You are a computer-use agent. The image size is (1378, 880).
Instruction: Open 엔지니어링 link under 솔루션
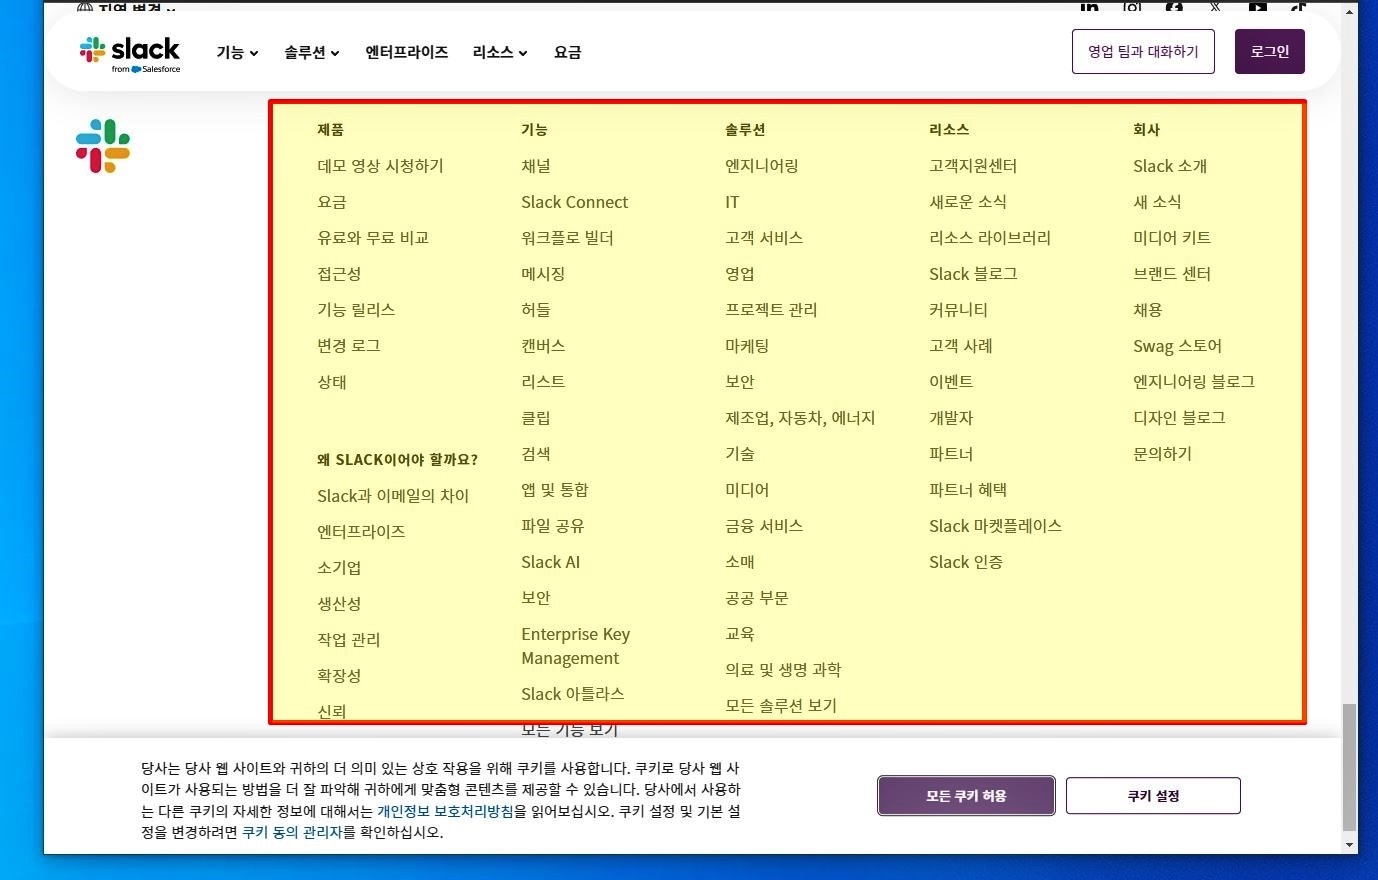tap(762, 166)
